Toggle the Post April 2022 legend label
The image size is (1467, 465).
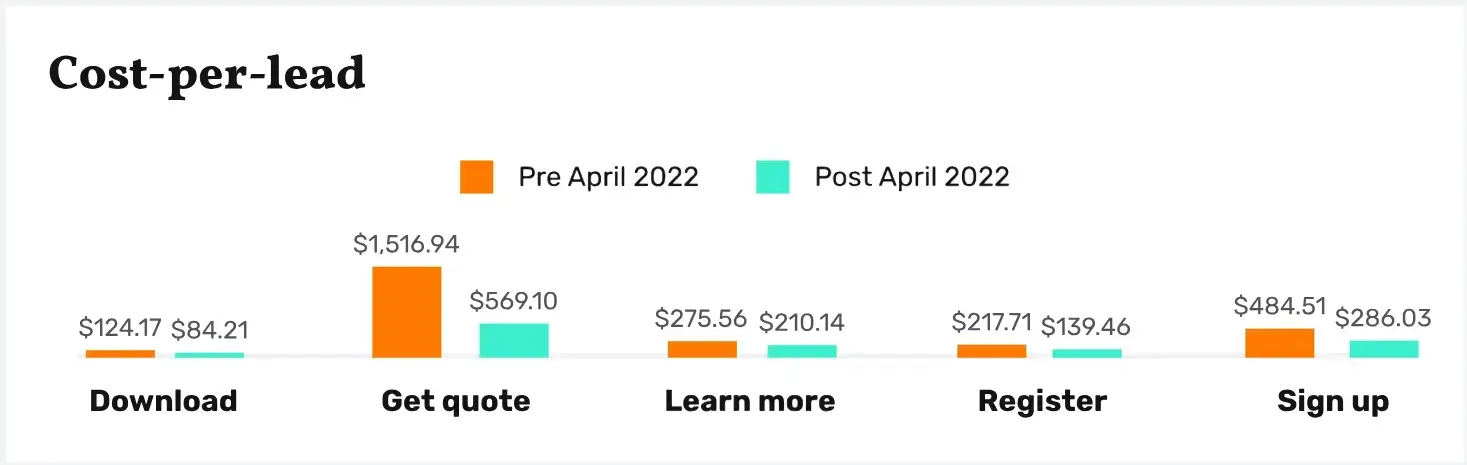click(912, 177)
